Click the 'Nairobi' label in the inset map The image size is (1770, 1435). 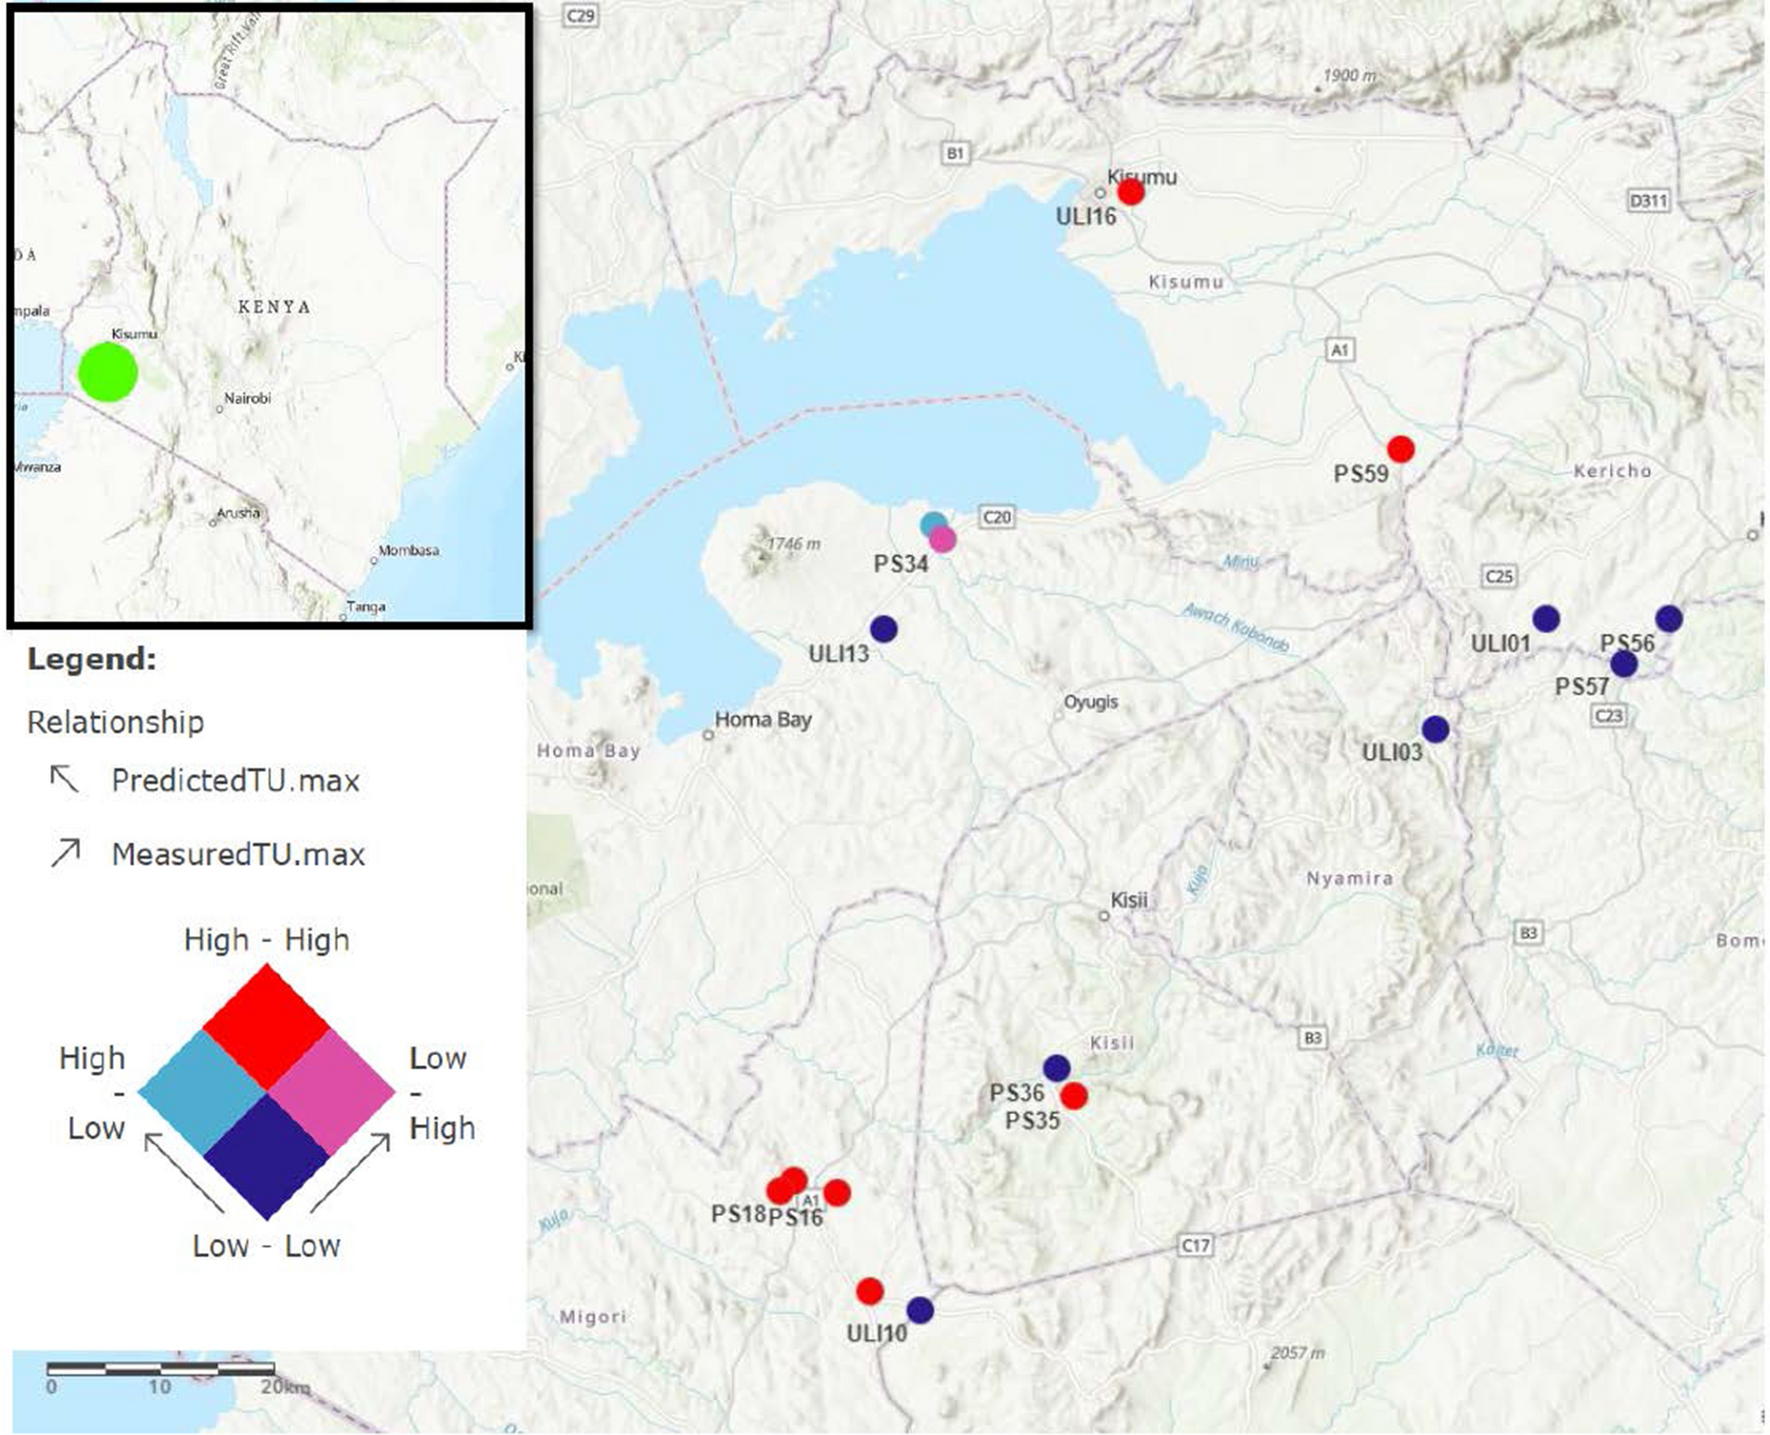[x=247, y=398]
